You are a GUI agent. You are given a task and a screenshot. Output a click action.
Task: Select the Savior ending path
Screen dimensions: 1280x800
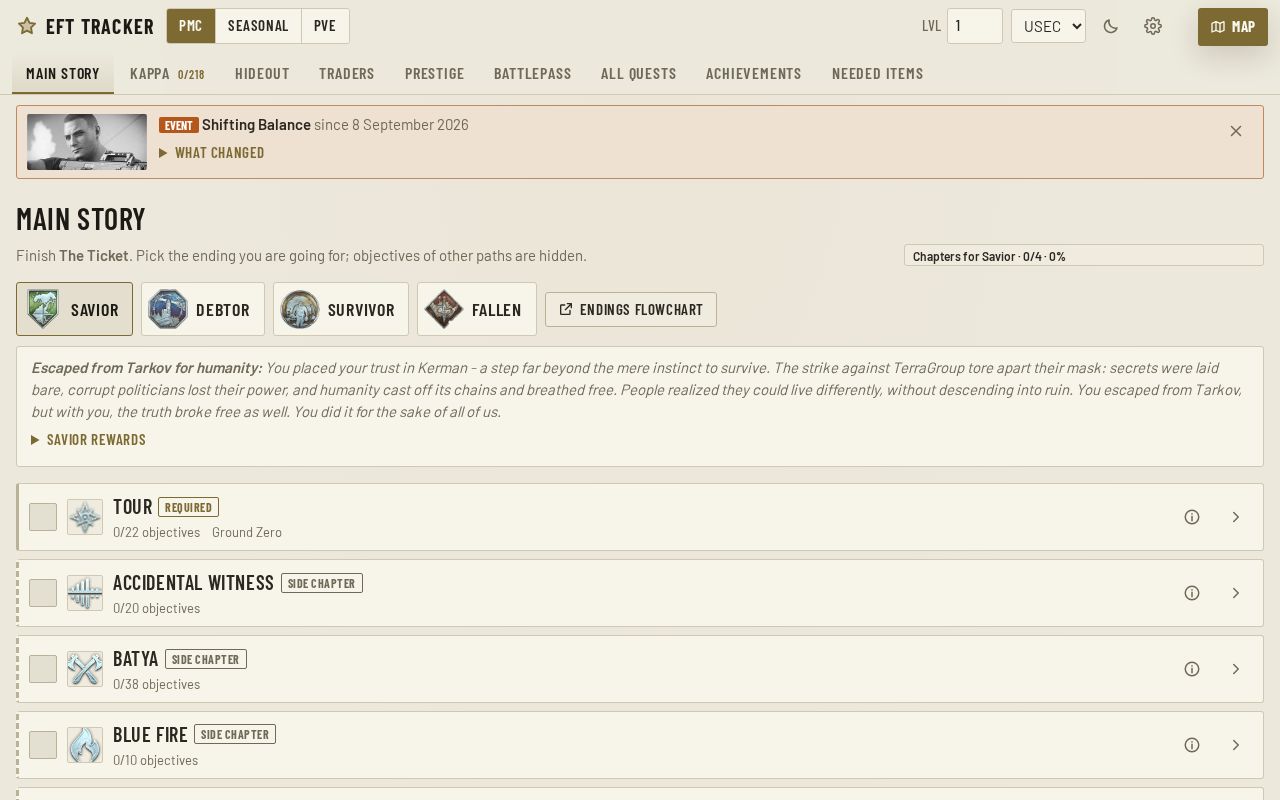(x=74, y=309)
